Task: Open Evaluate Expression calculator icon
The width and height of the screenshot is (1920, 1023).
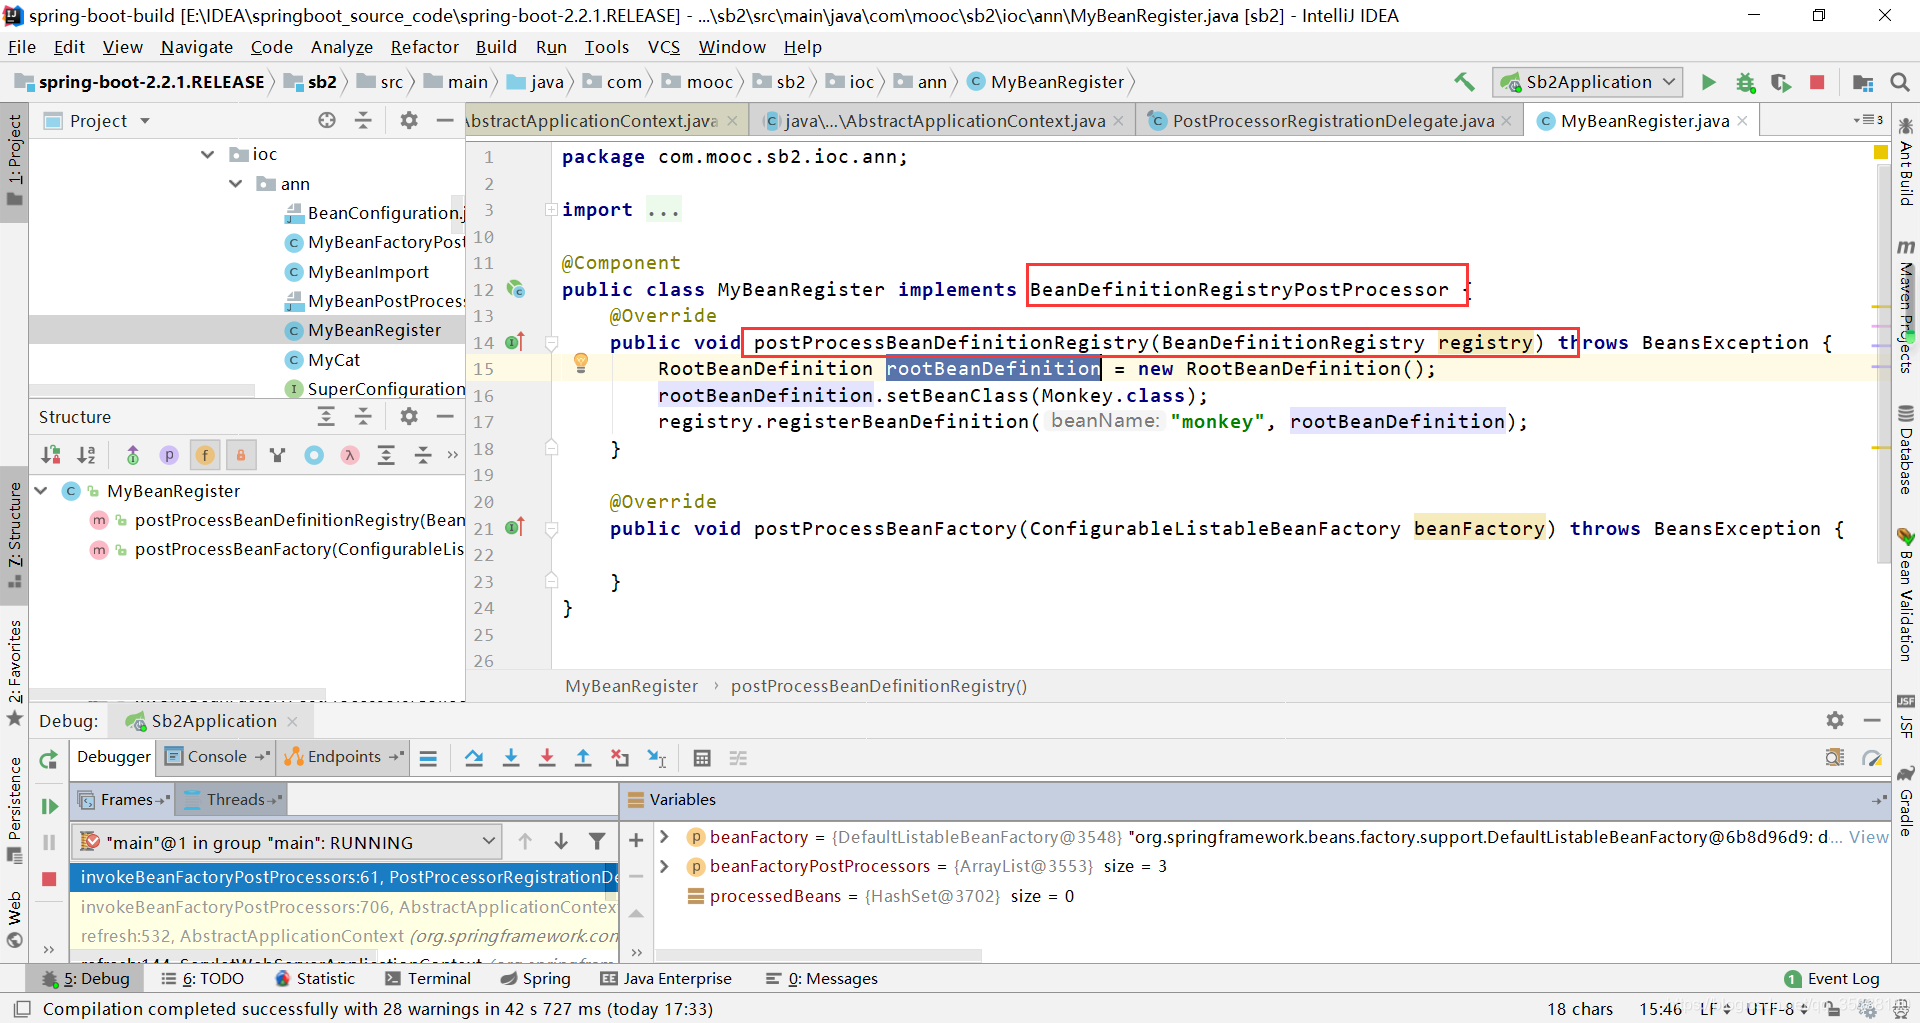Action: click(702, 758)
